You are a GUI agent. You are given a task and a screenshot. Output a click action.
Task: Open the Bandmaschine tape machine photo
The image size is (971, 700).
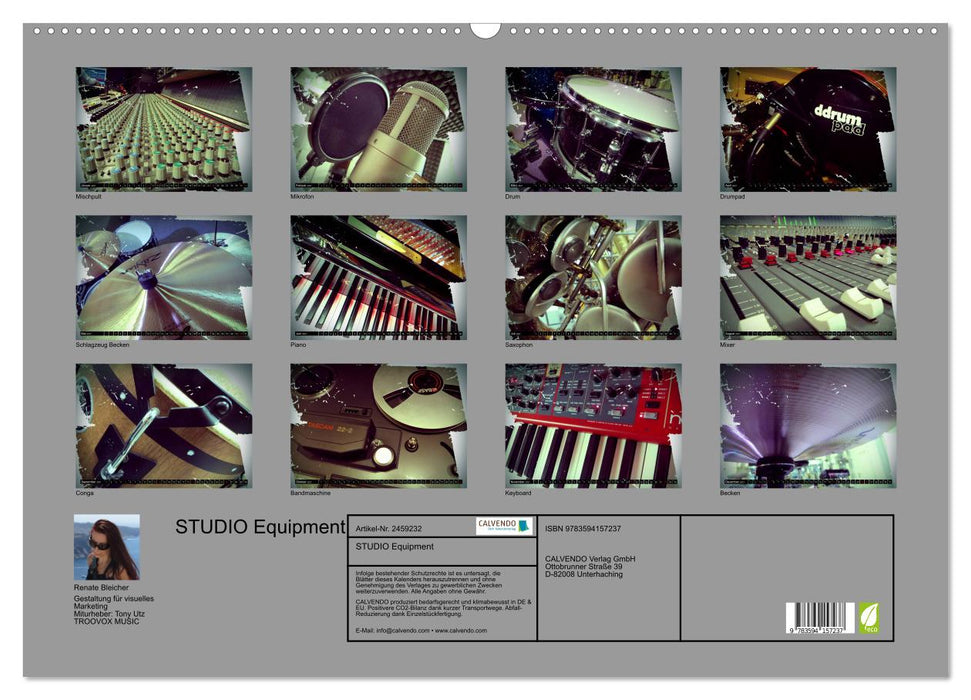point(378,426)
